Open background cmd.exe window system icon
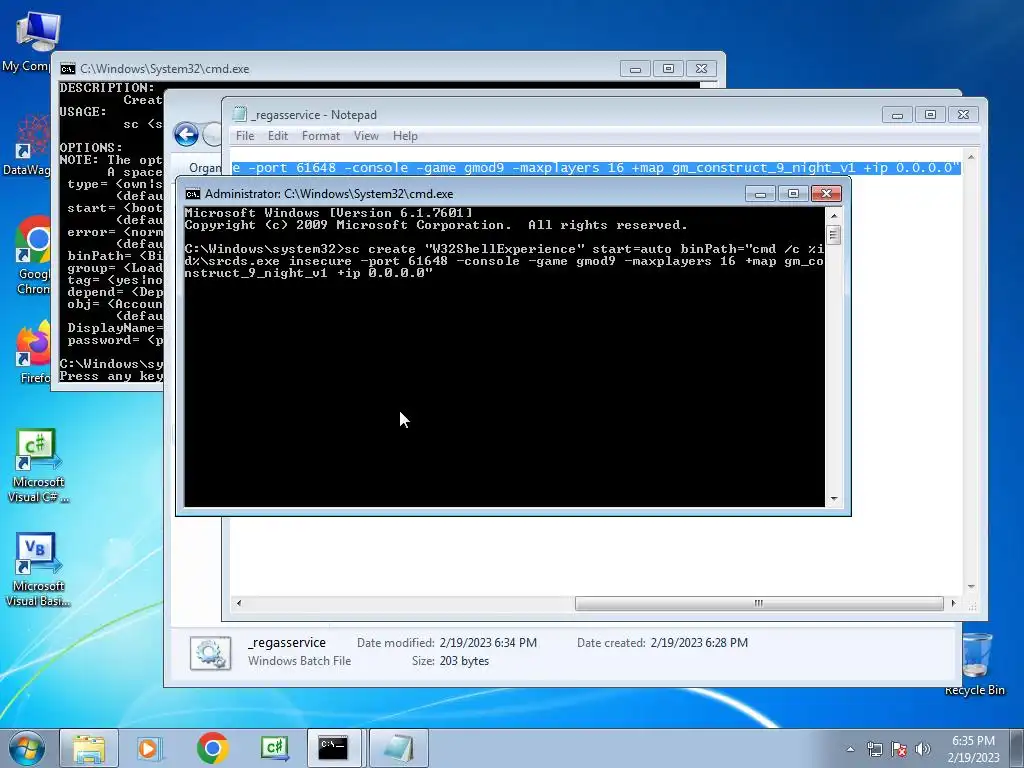1024x768 pixels. [67, 69]
